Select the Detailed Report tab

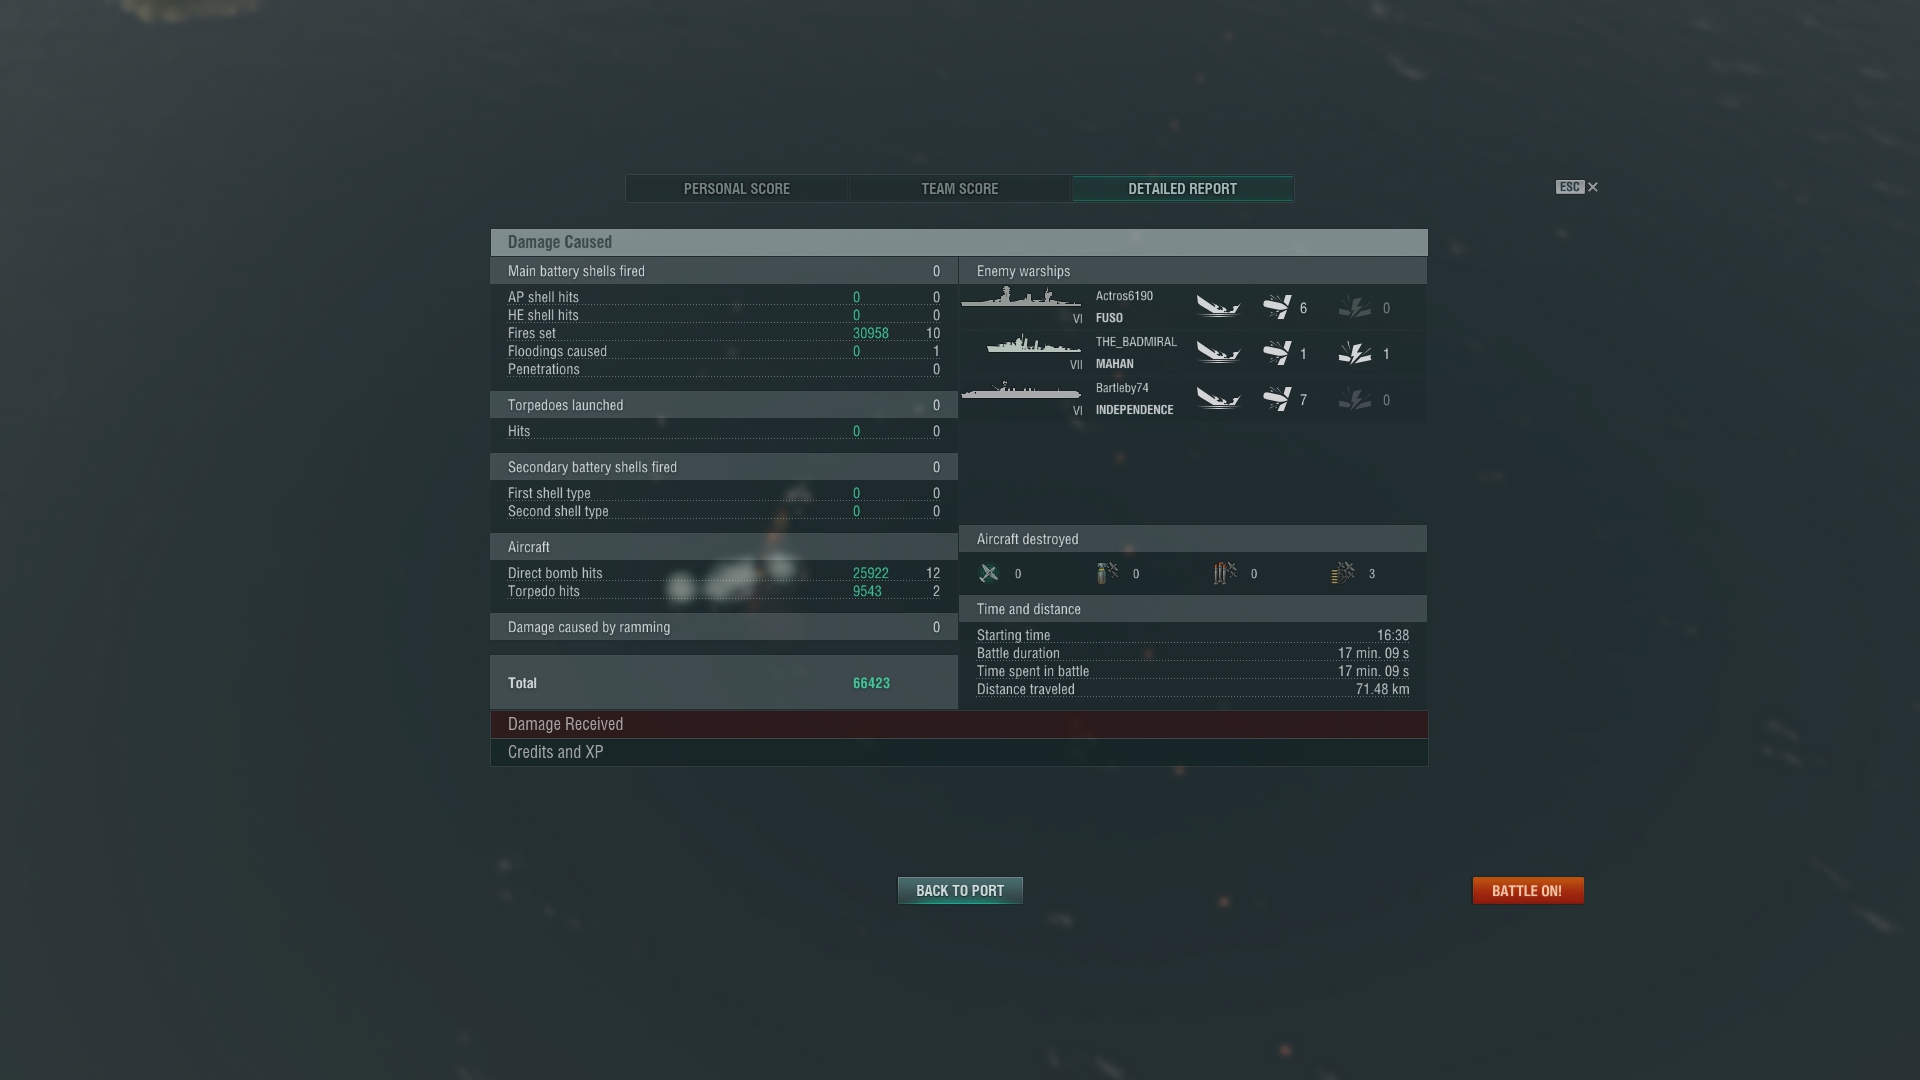[x=1183, y=189]
